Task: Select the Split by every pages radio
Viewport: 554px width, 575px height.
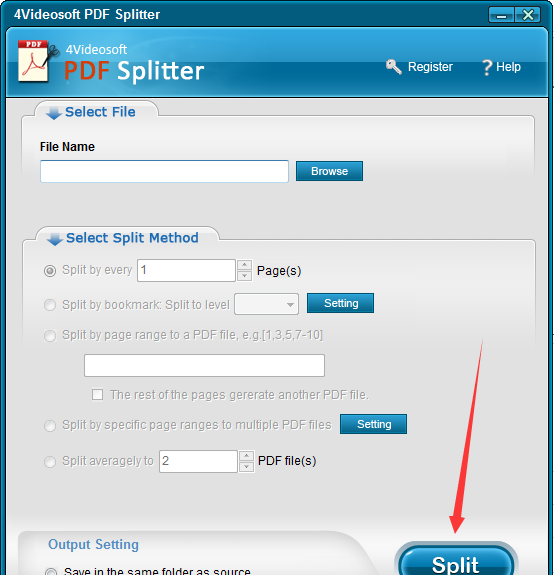Action: [x=50, y=271]
